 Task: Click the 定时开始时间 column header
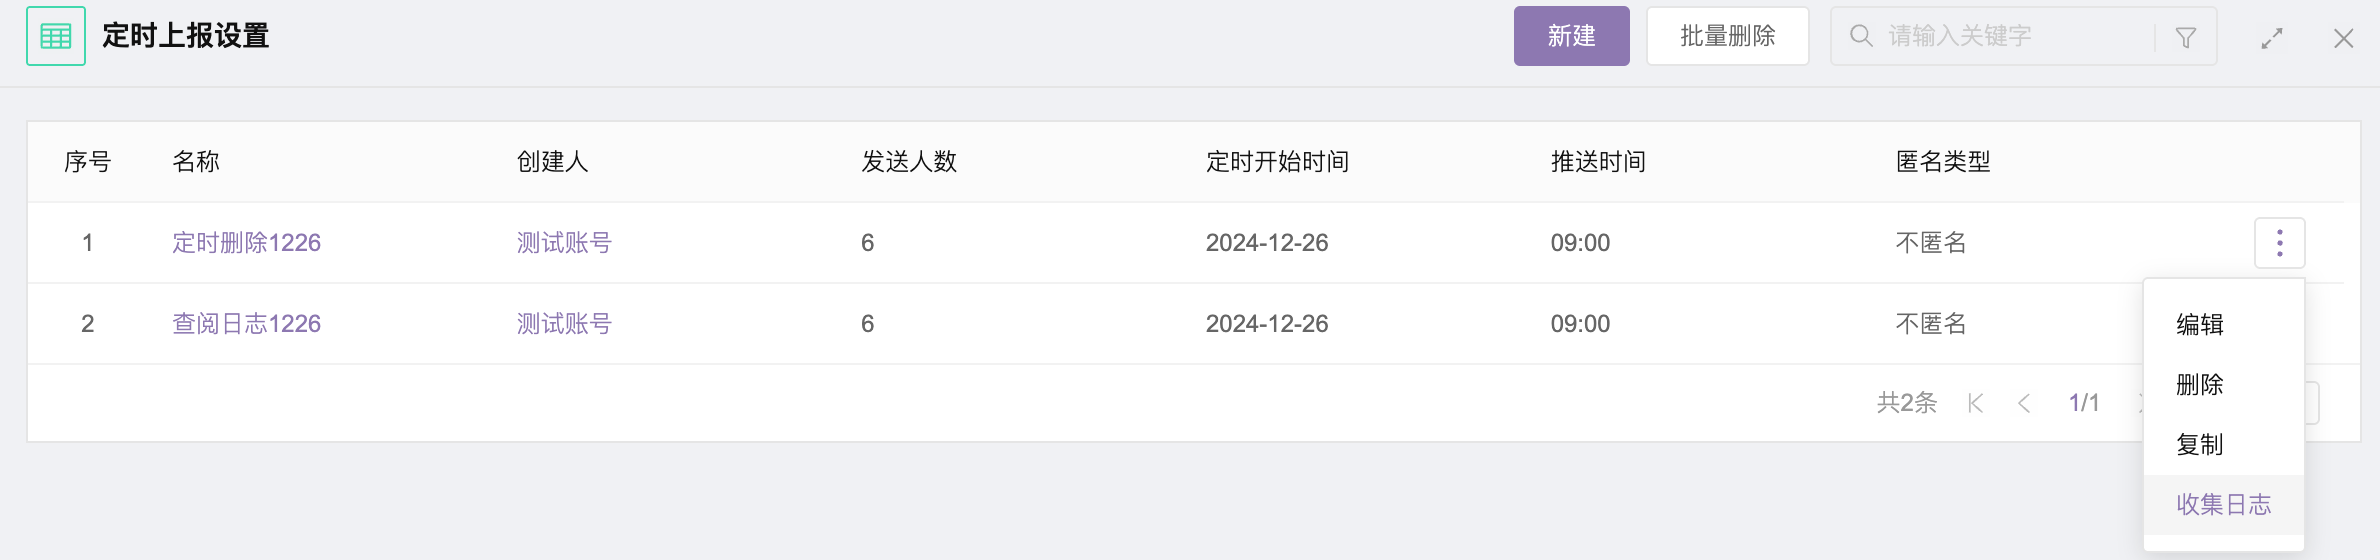(1277, 162)
